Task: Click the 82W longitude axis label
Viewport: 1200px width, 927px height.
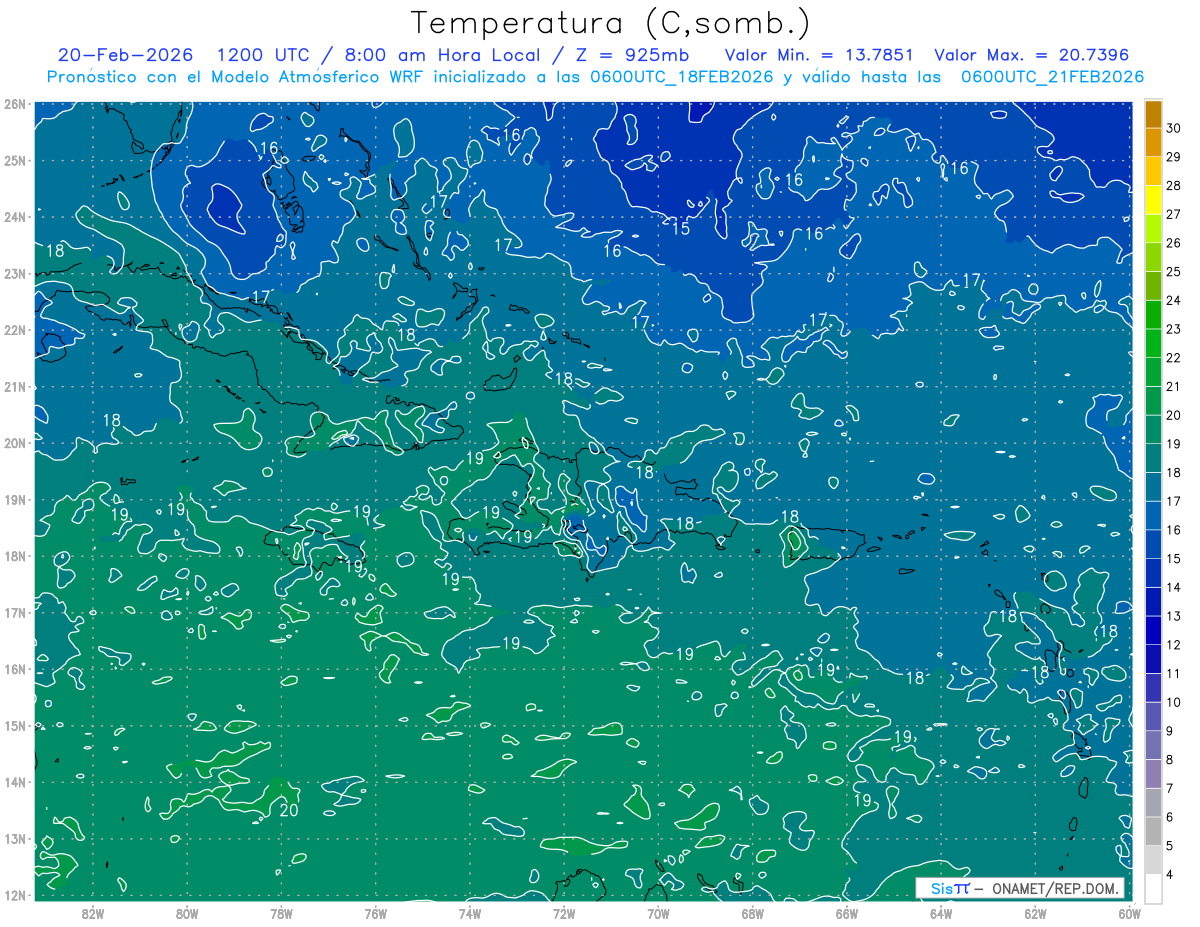Action: point(92,912)
